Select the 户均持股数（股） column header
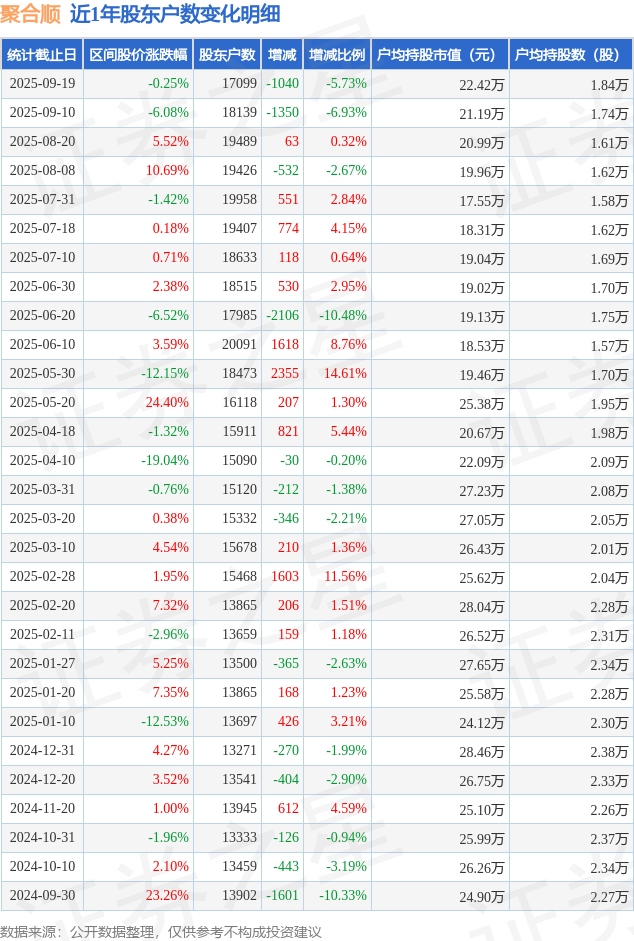 point(570,55)
